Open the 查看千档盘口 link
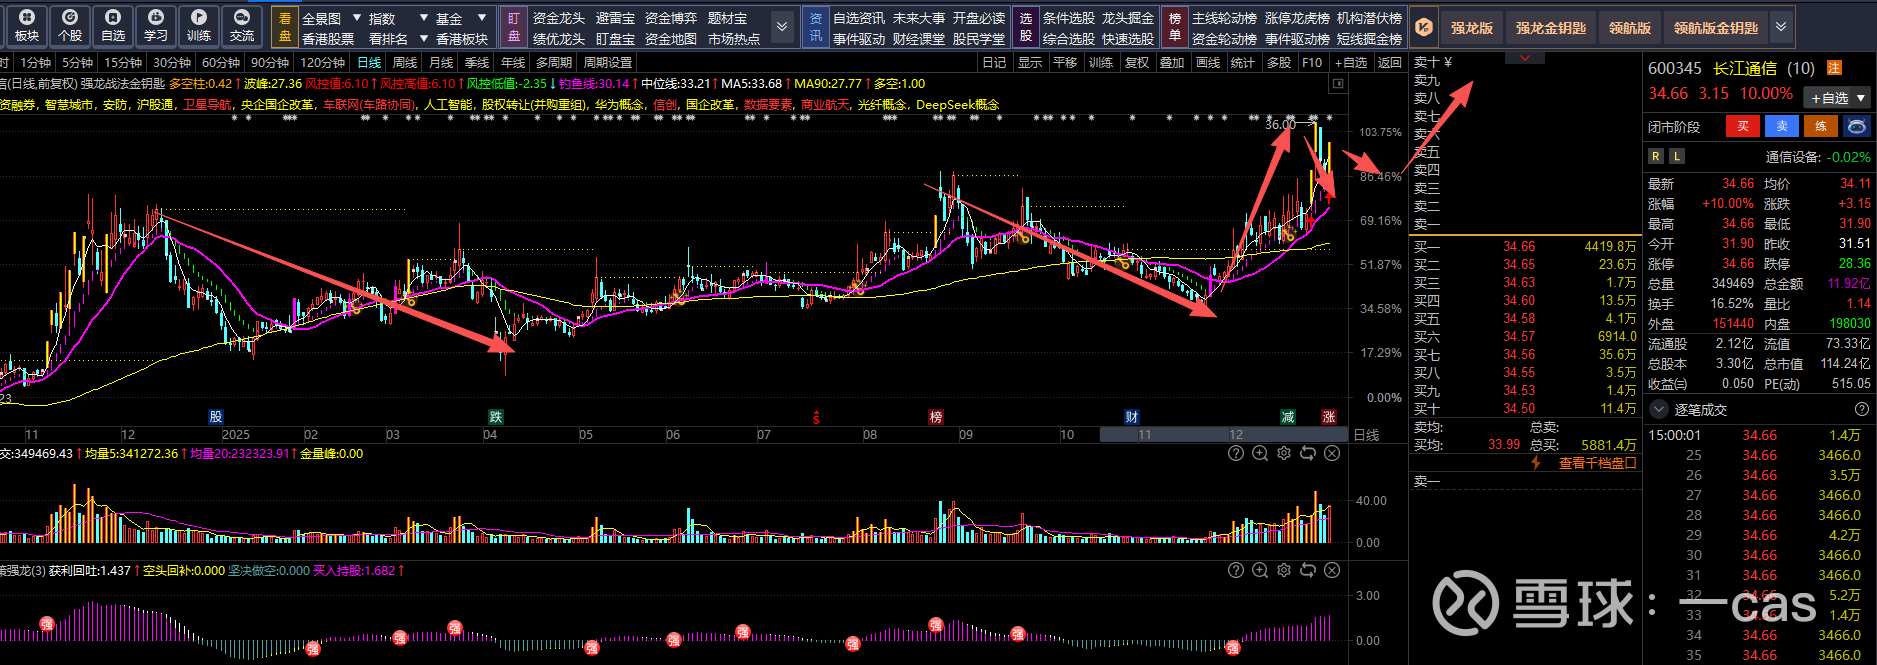The image size is (1877, 665). [x=1597, y=464]
